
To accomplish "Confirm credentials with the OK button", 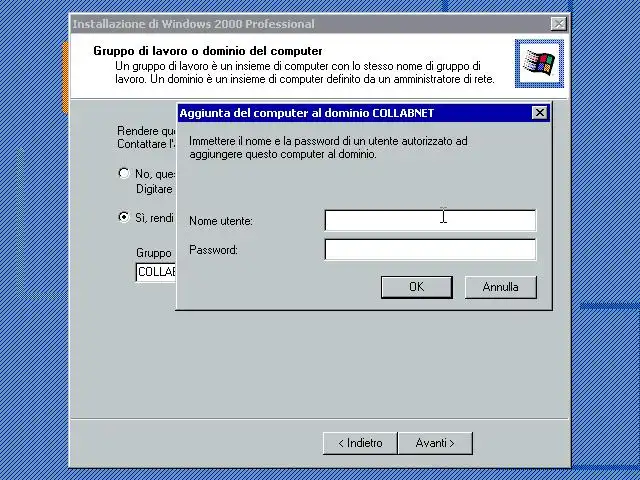I will click(417, 287).
